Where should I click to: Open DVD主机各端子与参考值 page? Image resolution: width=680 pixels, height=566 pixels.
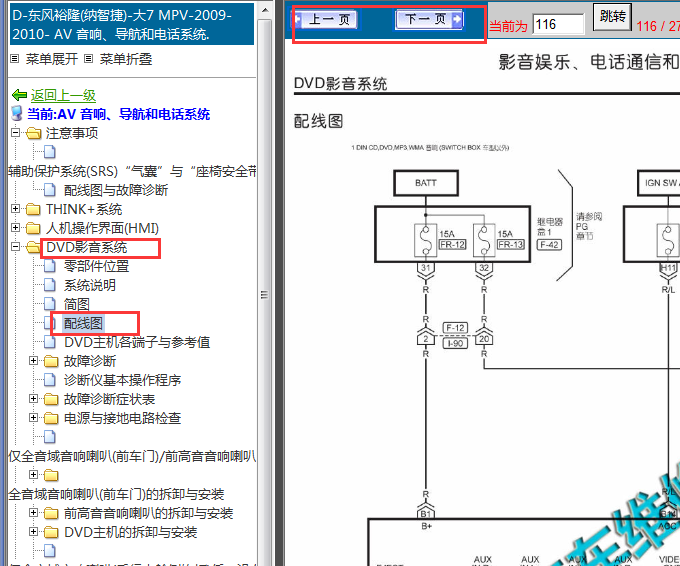tap(137, 342)
